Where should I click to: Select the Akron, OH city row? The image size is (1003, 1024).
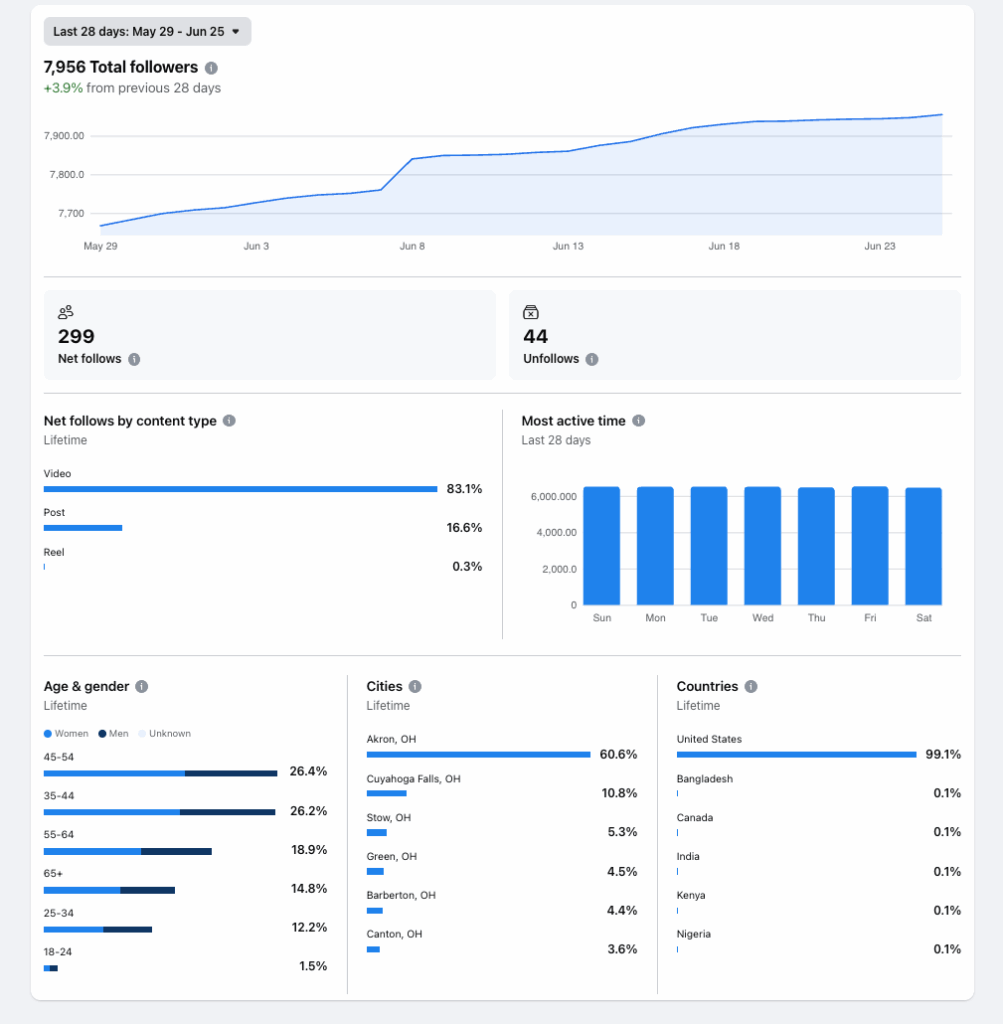(478, 754)
